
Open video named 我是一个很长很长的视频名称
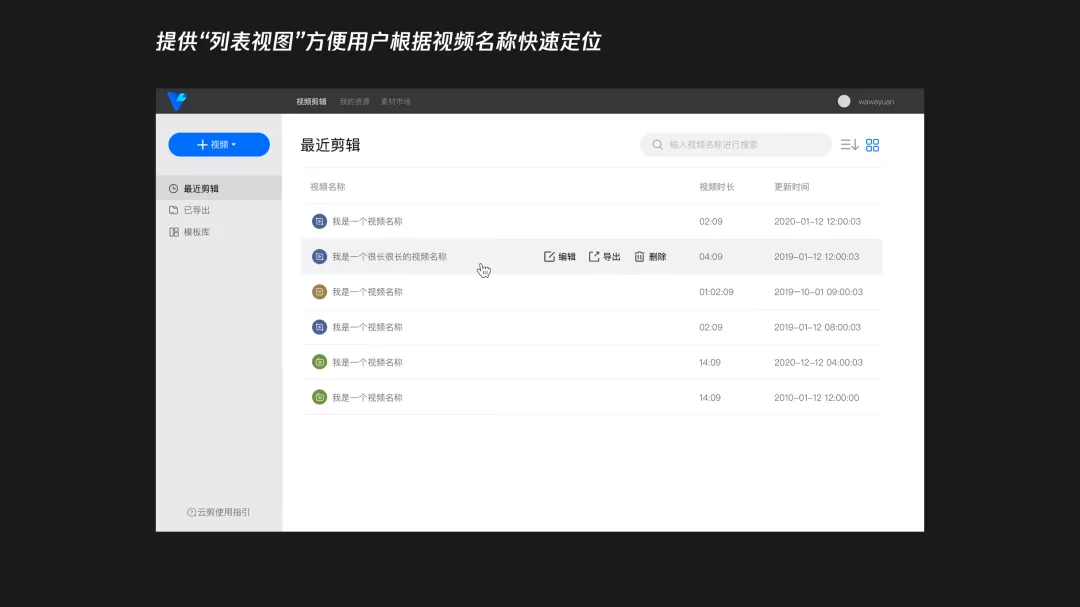tap(389, 256)
